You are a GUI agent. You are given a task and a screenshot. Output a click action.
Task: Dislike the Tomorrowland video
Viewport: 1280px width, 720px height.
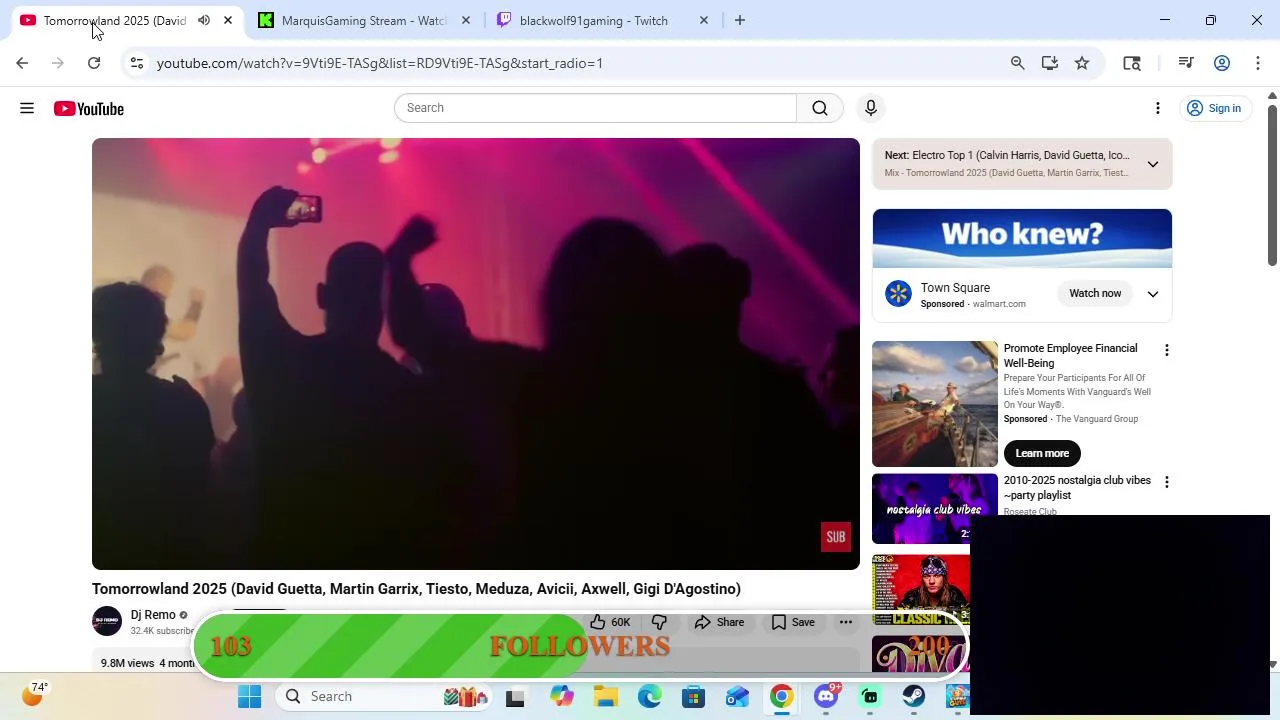click(660, 622)
